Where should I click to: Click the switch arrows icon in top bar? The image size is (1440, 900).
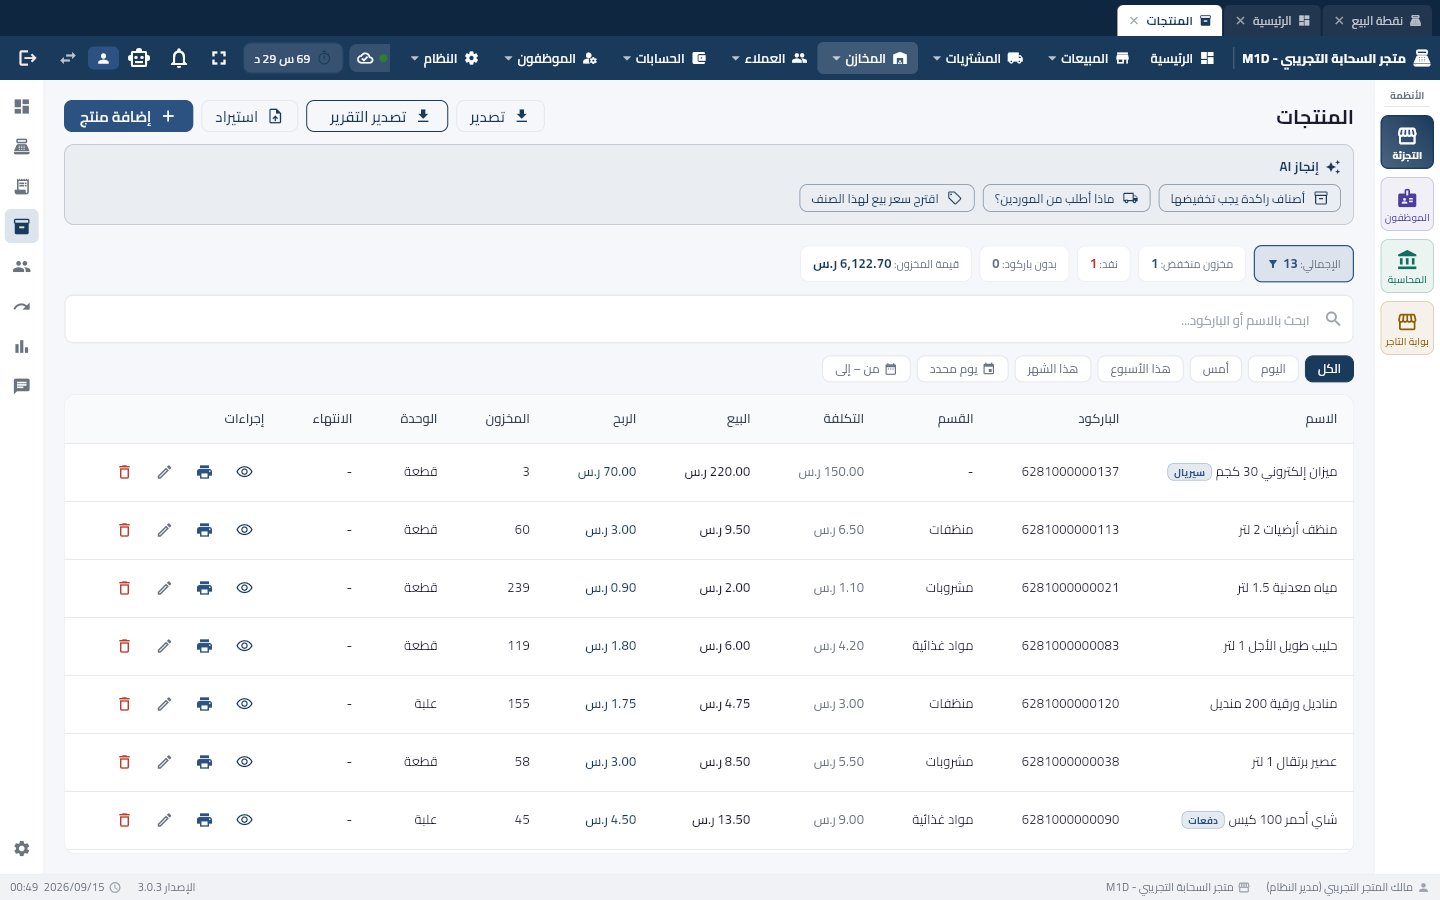pyautogui.click(x=67, y=59)
